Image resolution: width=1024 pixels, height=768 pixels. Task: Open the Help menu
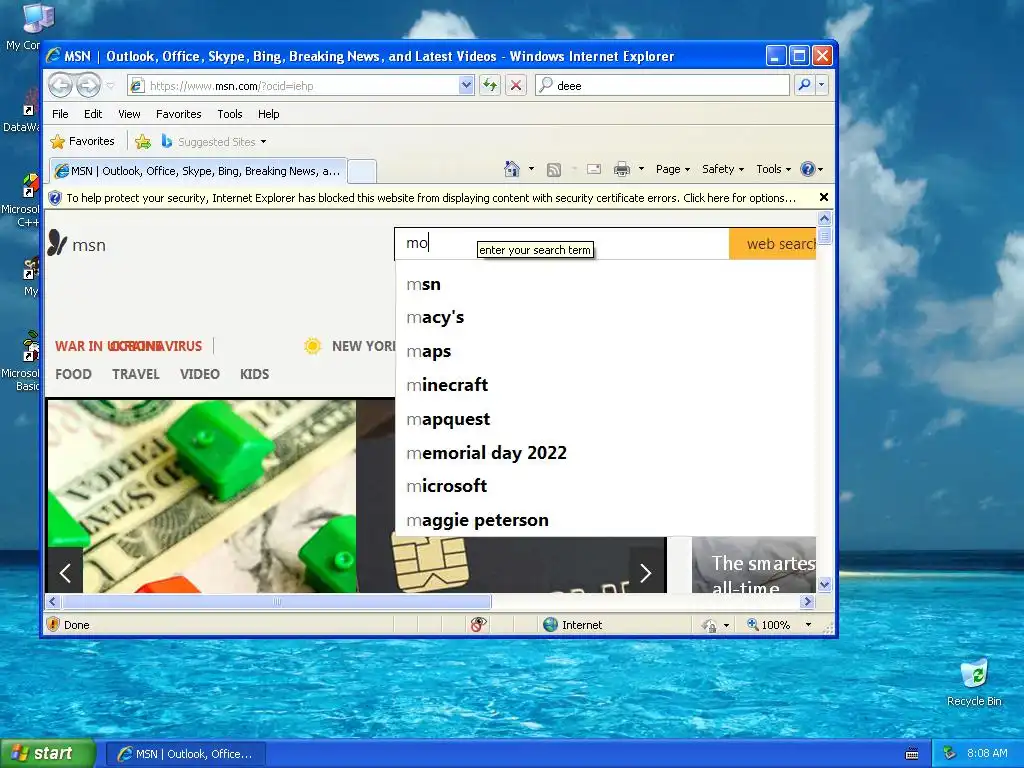pyautogui.click(x=268, y=114)
